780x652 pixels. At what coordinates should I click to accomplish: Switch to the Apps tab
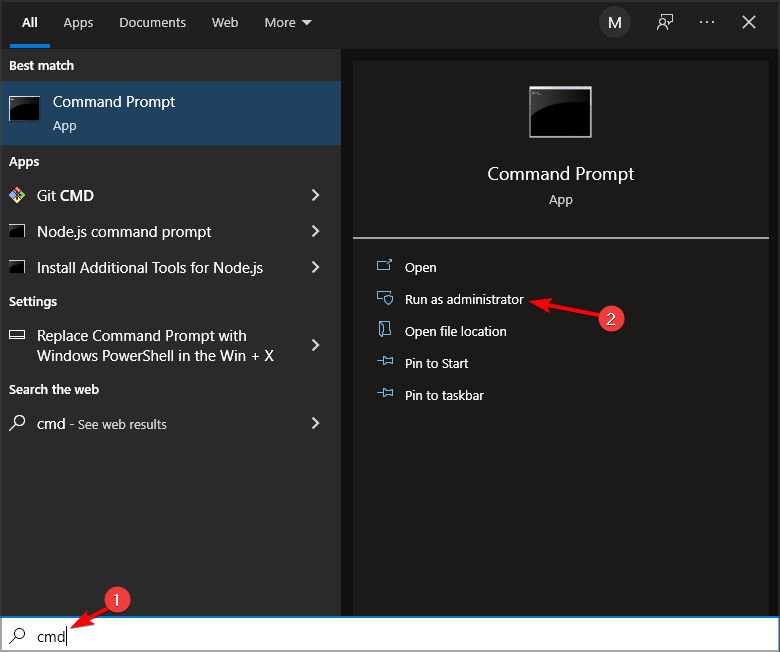(x=78, y=22)
